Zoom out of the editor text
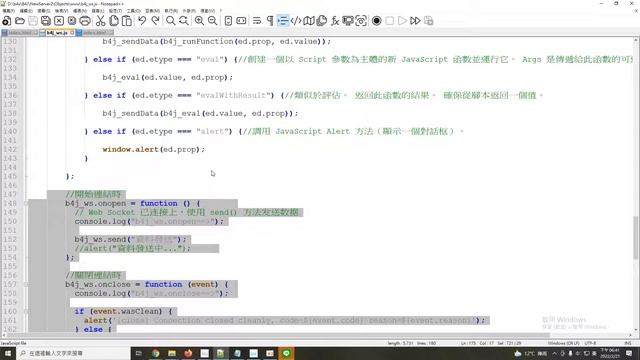This screenshot has height=360, width=640. point(212,21)
